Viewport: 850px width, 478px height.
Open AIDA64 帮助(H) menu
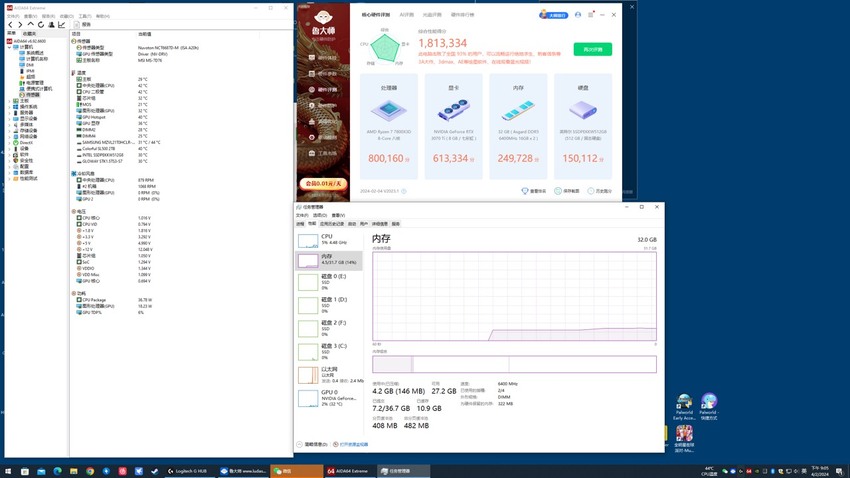click(x=102, y=16)
